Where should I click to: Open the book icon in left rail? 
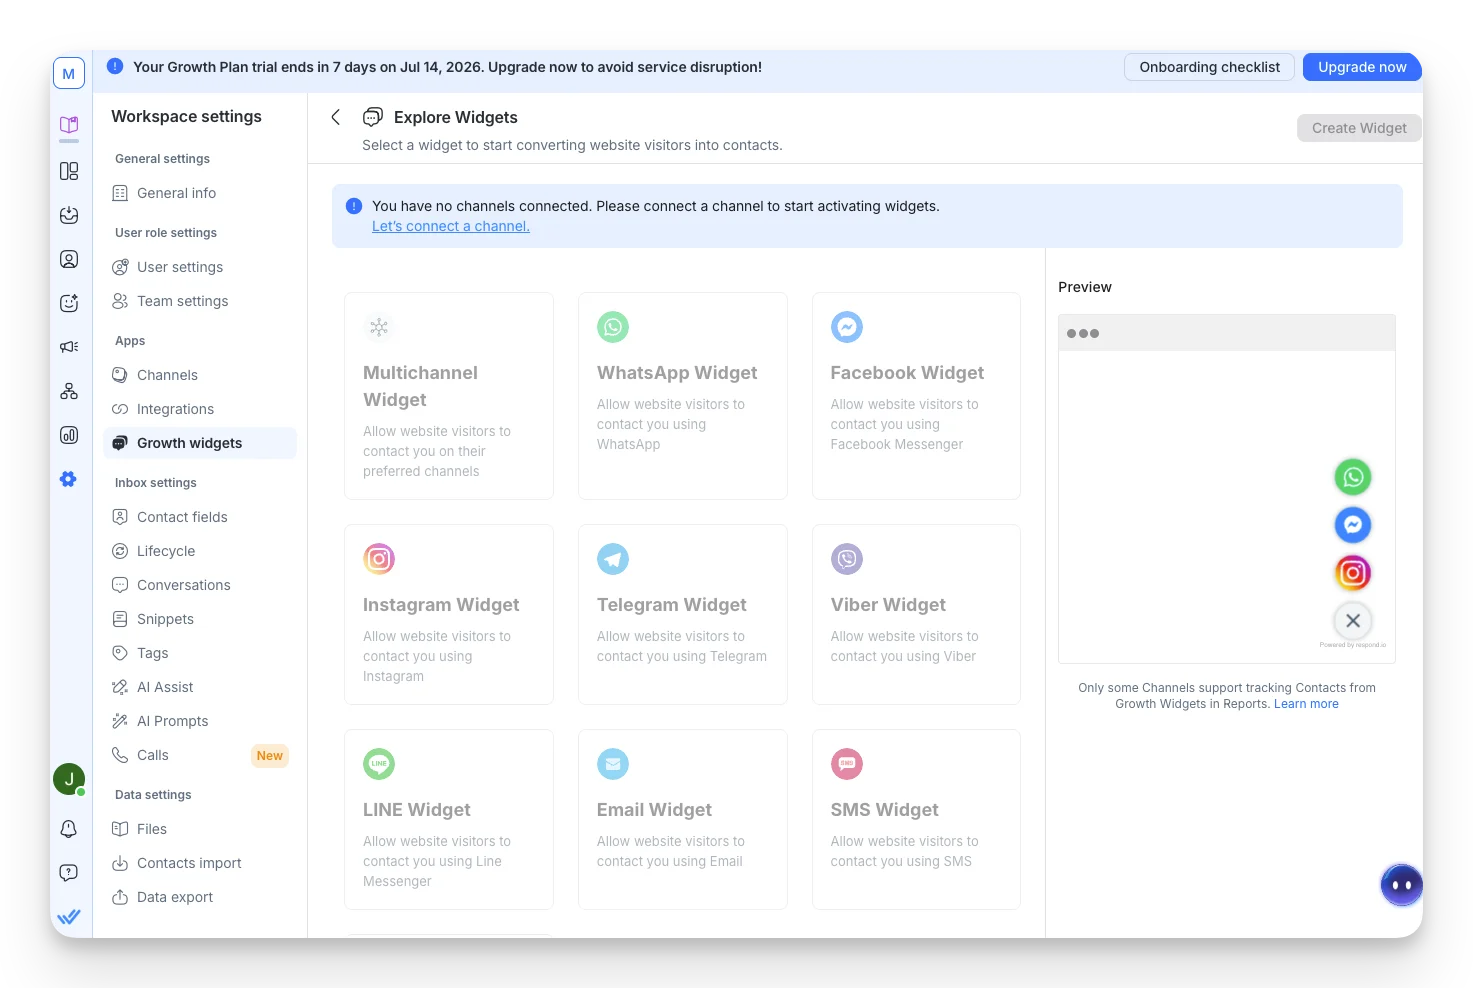[x=69, y=125]
